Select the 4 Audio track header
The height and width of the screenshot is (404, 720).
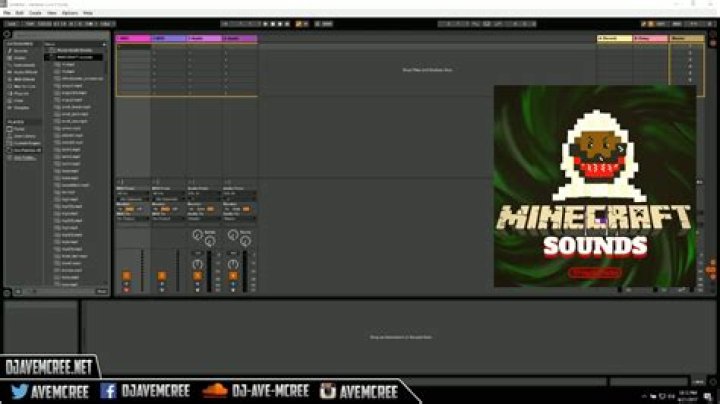tap(240, 39)
